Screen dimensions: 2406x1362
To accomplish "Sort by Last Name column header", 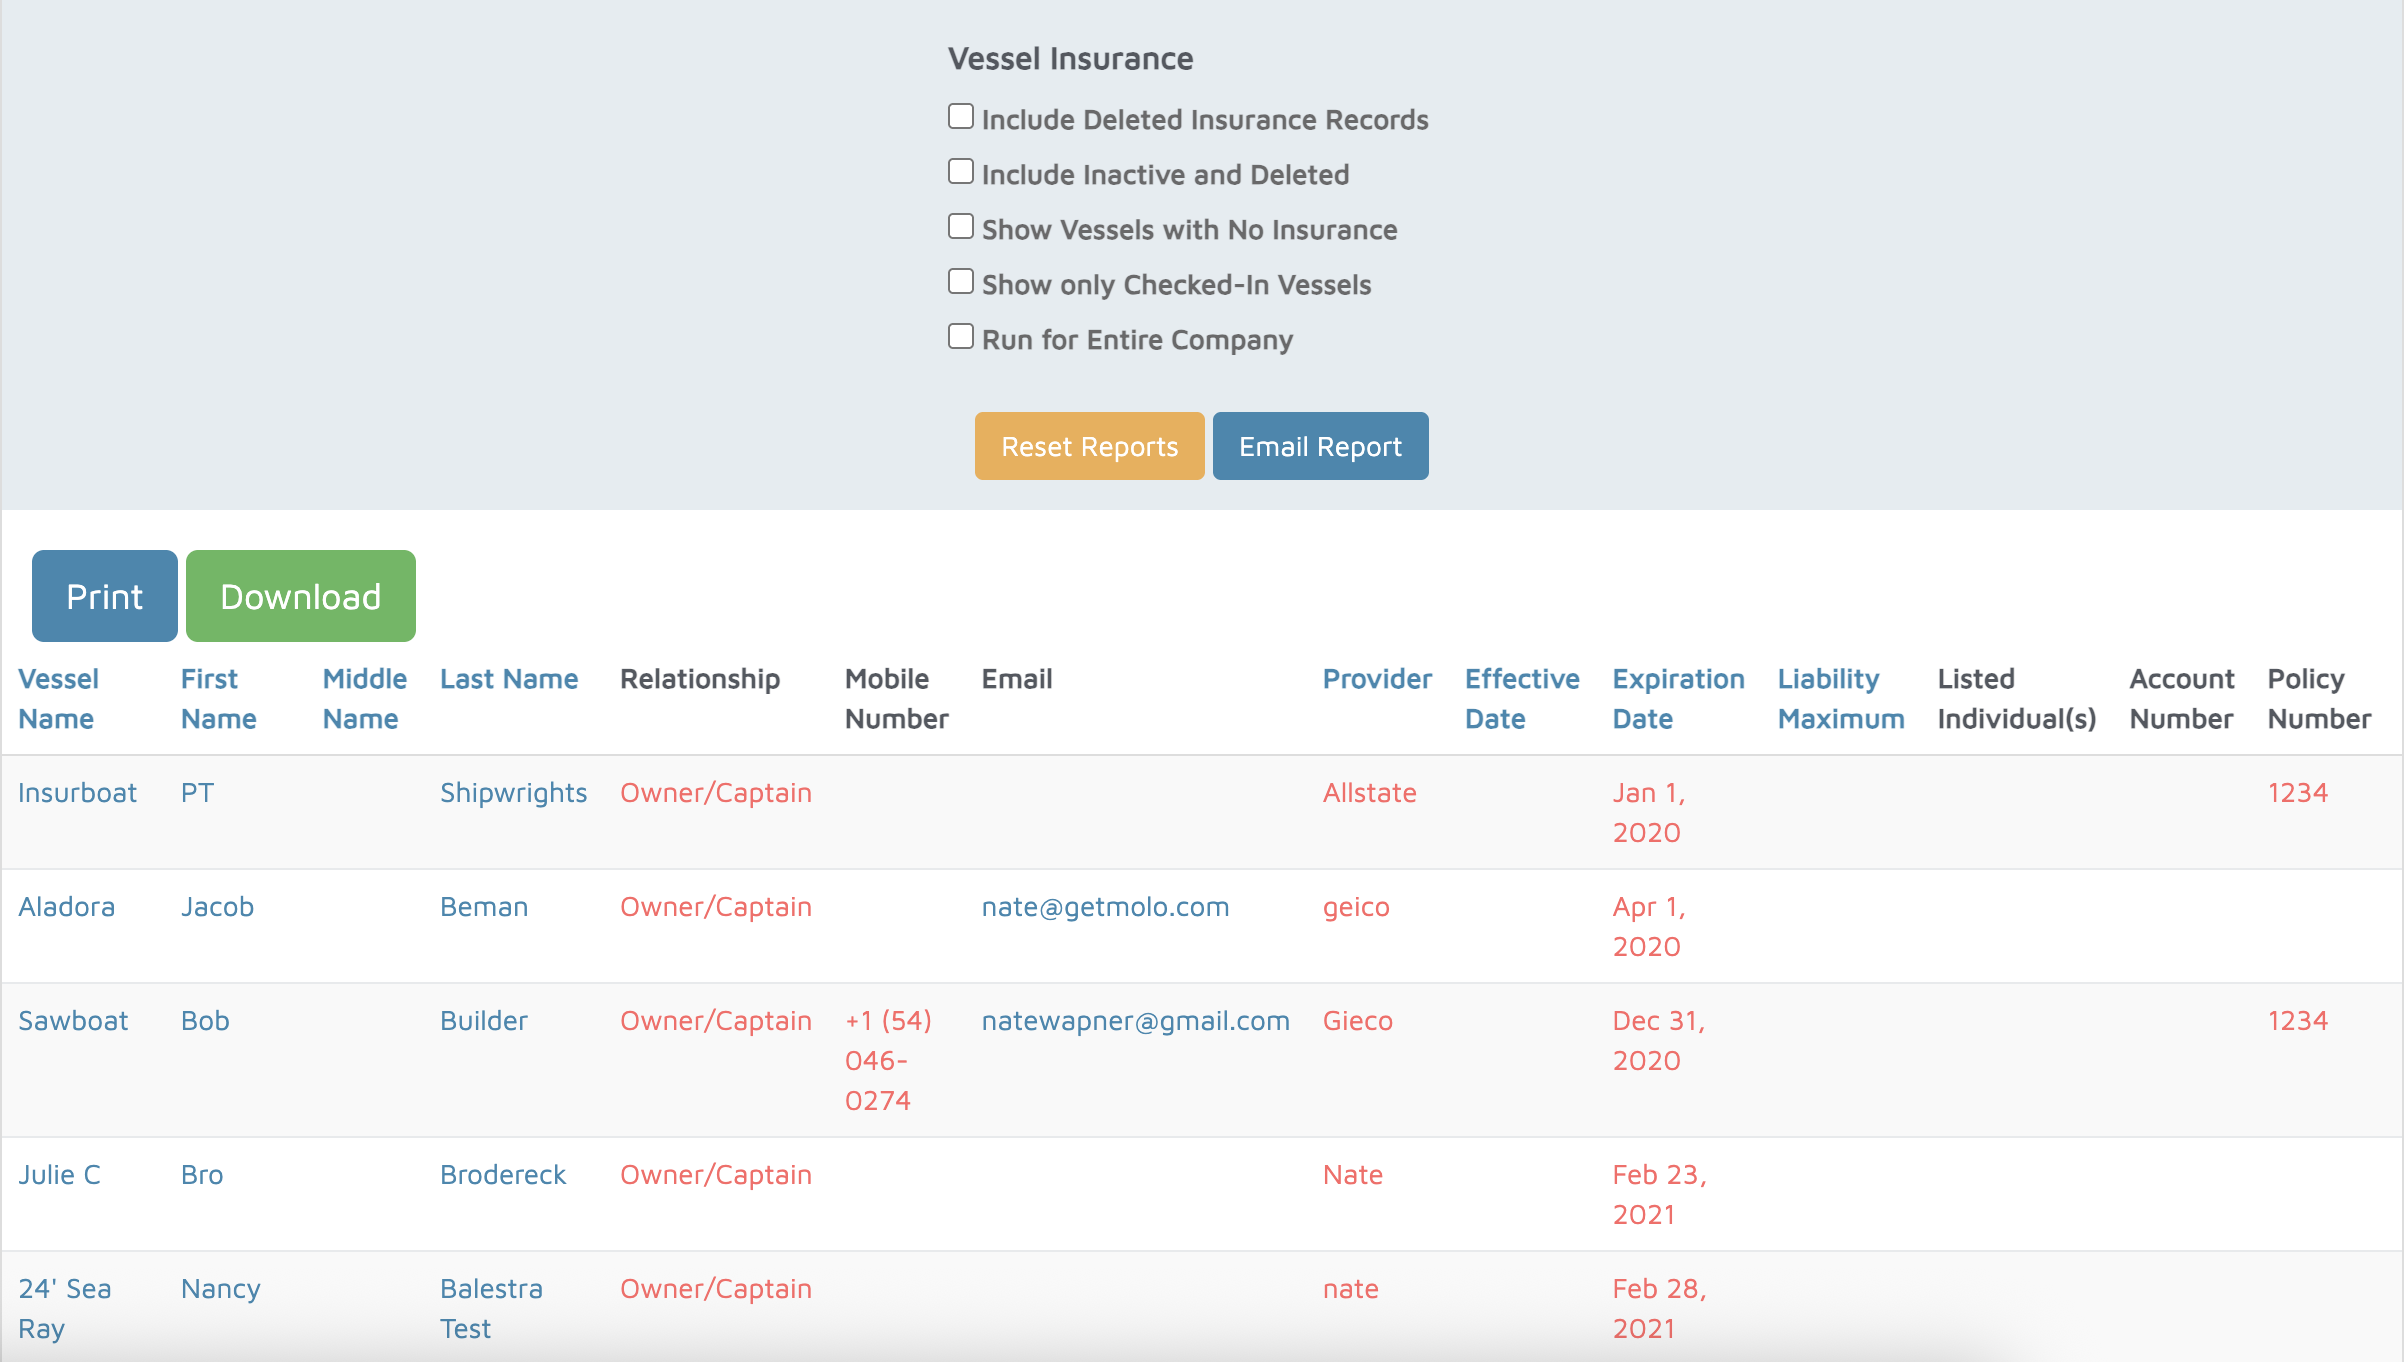I will [x=508, y=679].
